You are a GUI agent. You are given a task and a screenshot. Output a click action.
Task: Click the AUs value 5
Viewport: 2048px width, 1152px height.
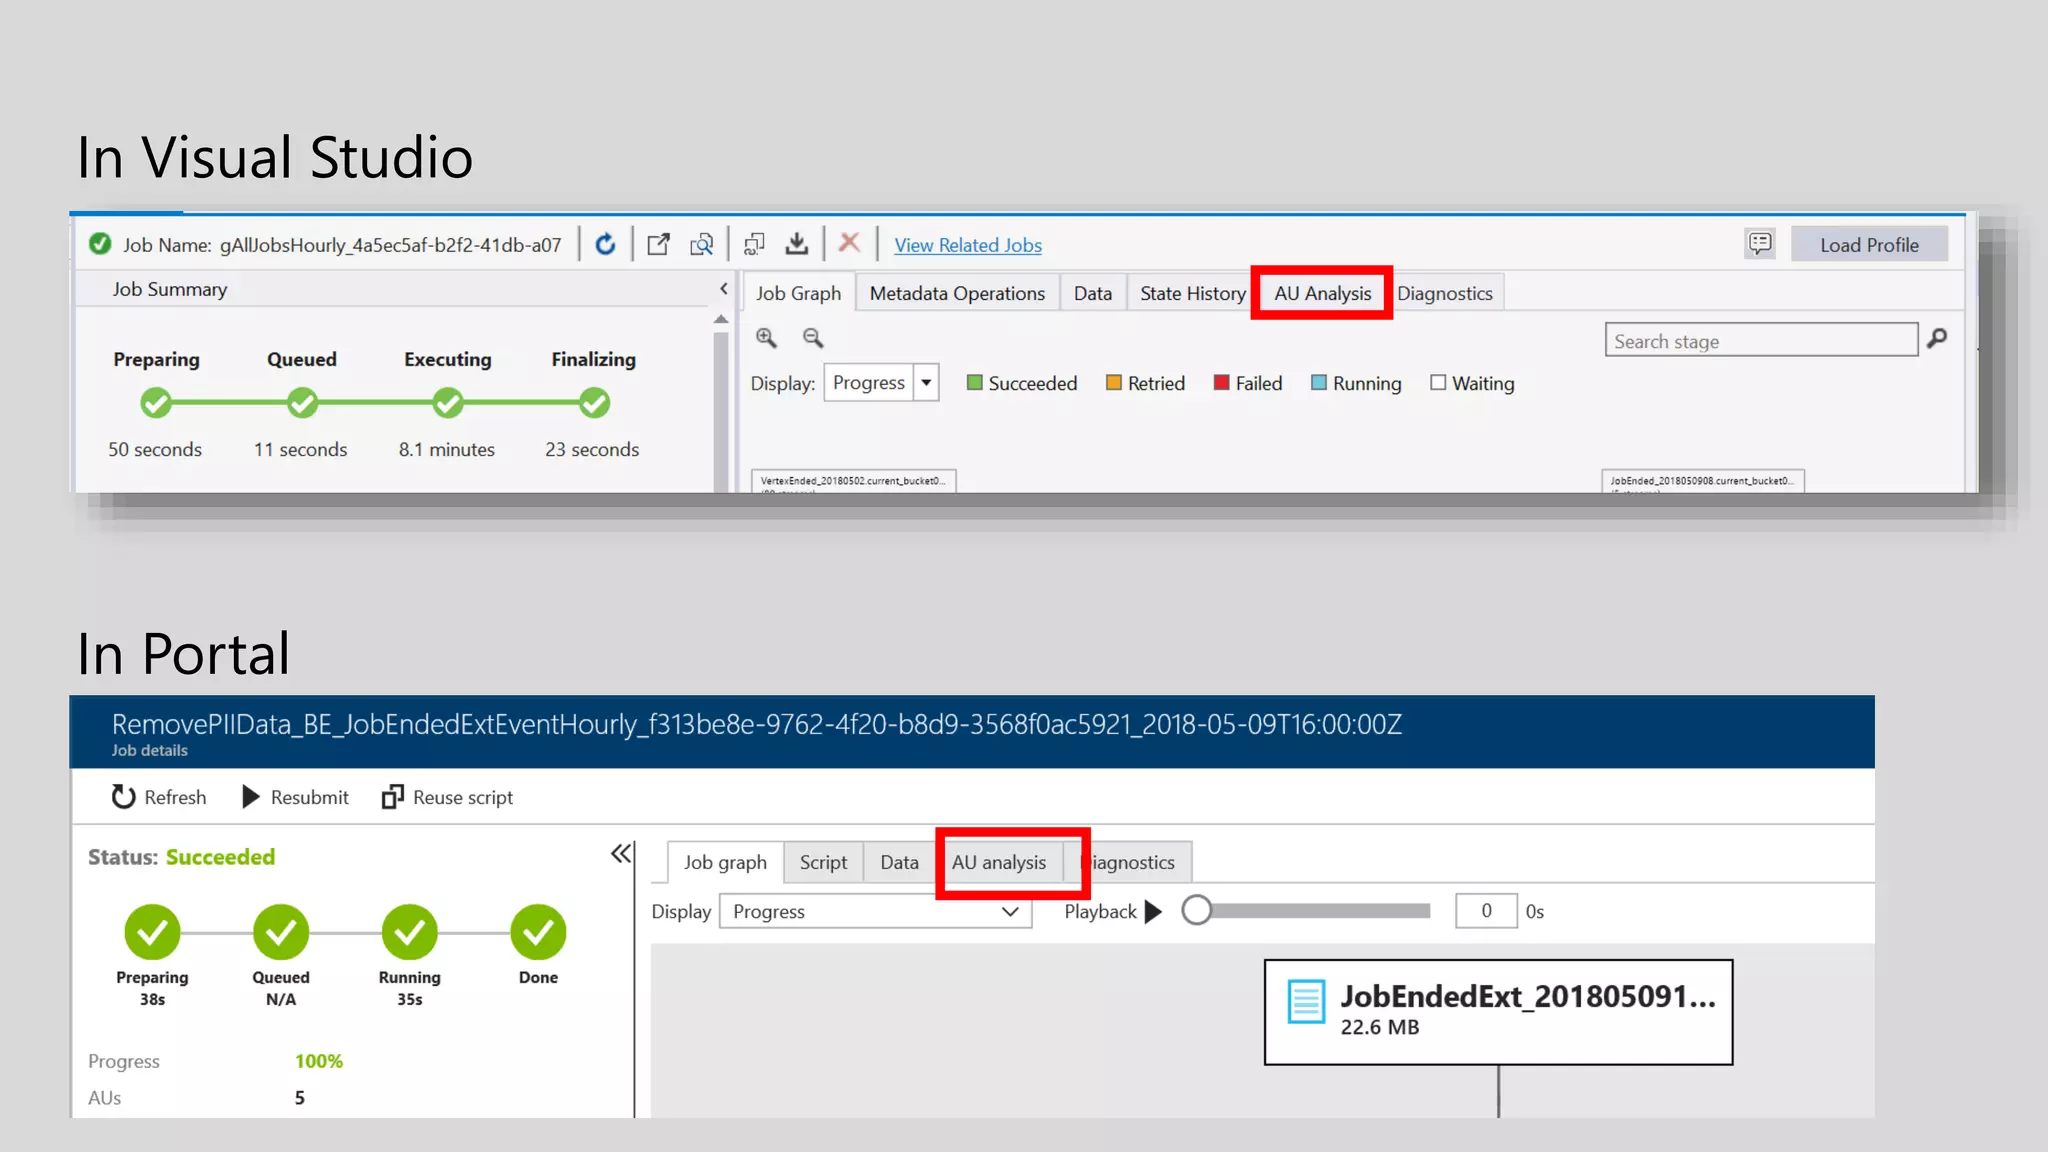(x=299, y=1097)
